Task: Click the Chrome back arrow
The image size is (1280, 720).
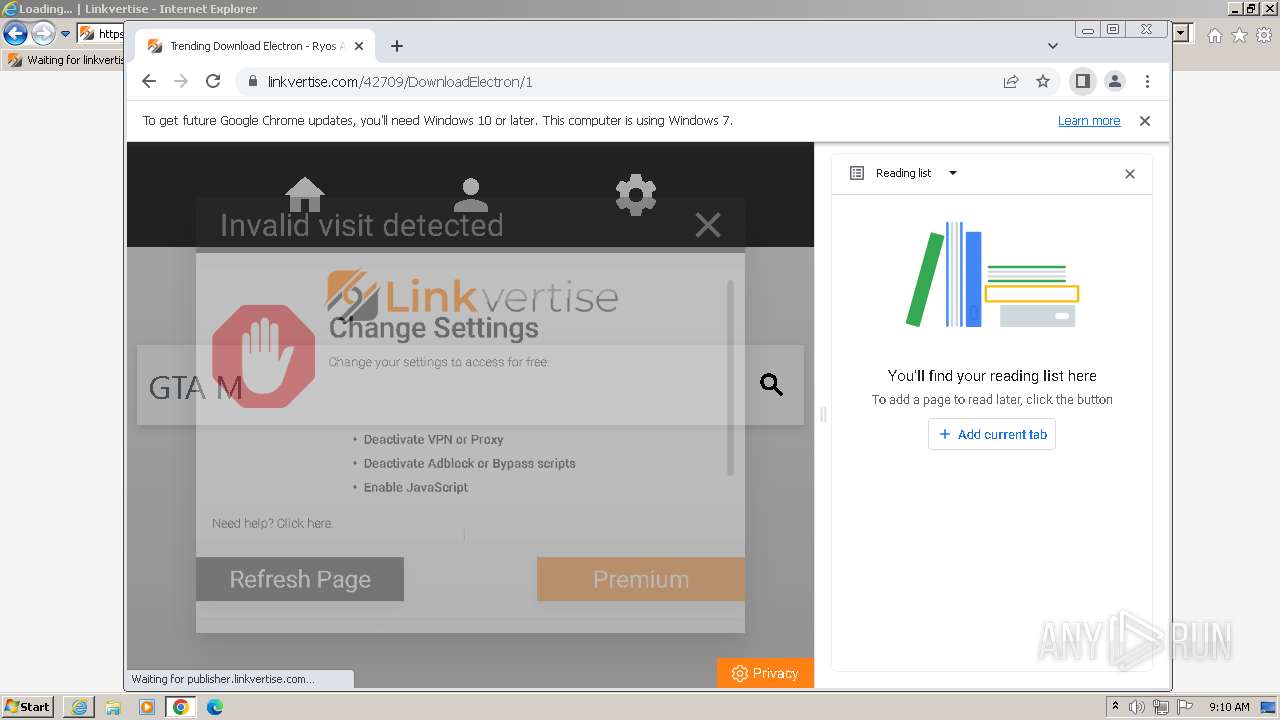Action: point(149,82)
